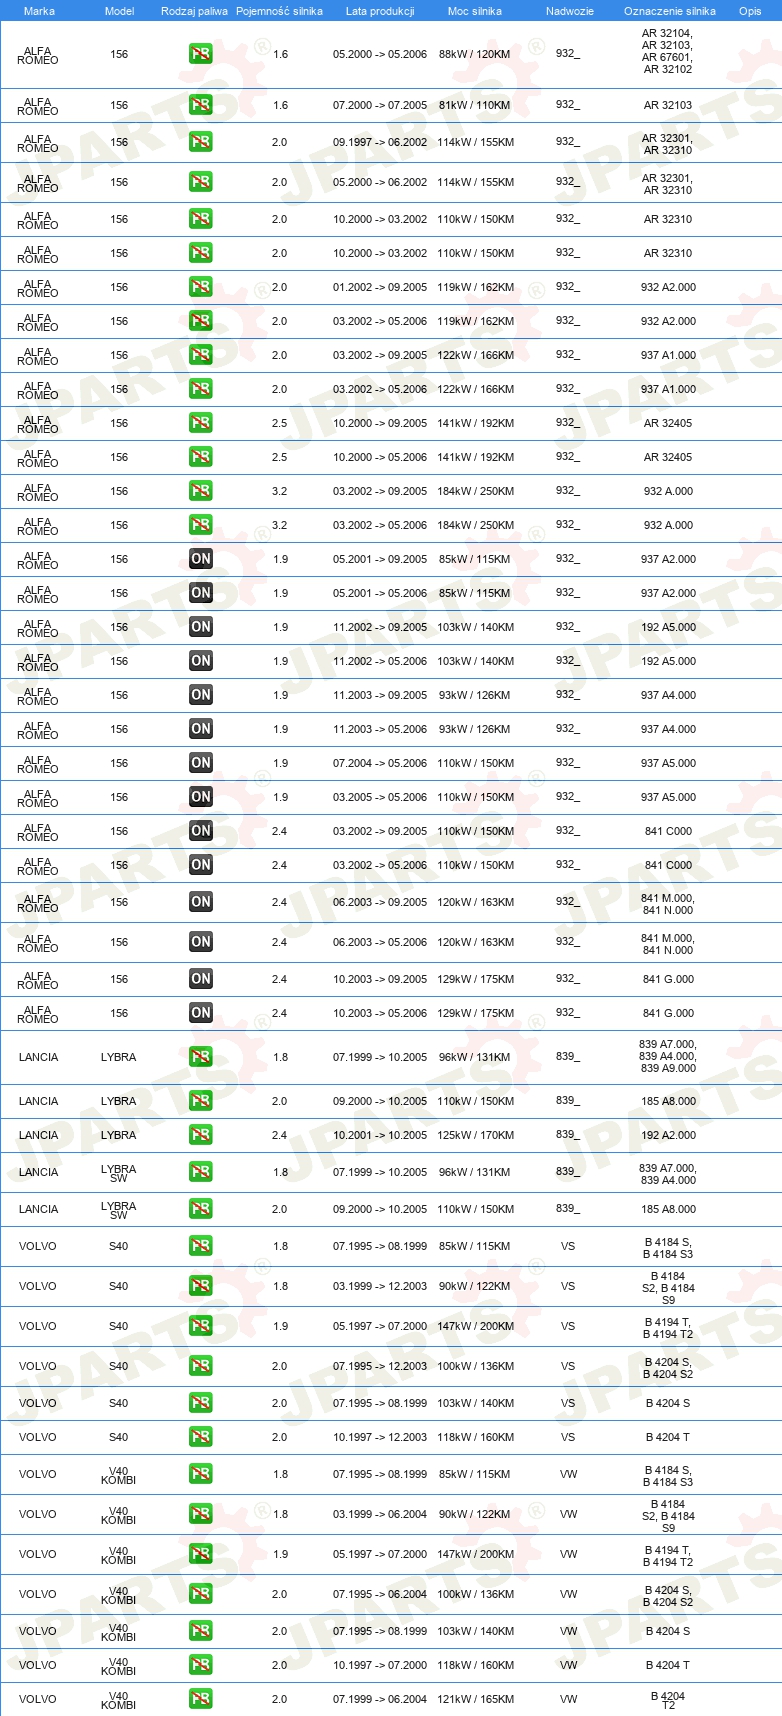The image size is (782, 1716).
Task: Click the Rodzaj paliwa column header
Action: (x=194, y=11)
